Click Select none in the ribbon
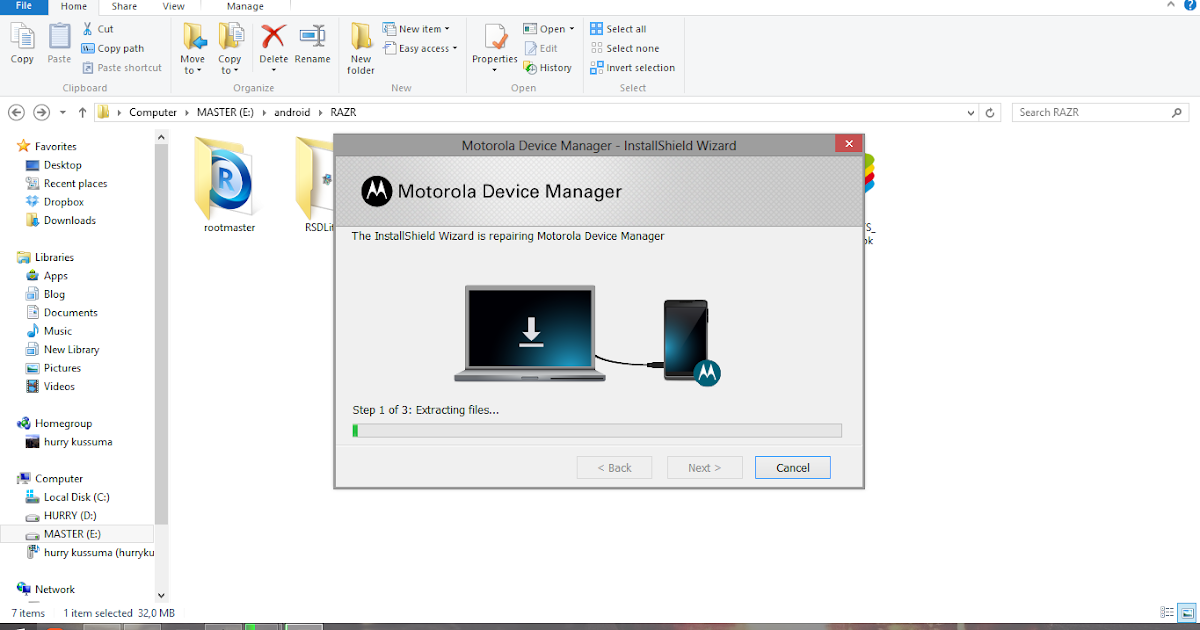Screen dimensions: 1200x630 tap(624, 48)
